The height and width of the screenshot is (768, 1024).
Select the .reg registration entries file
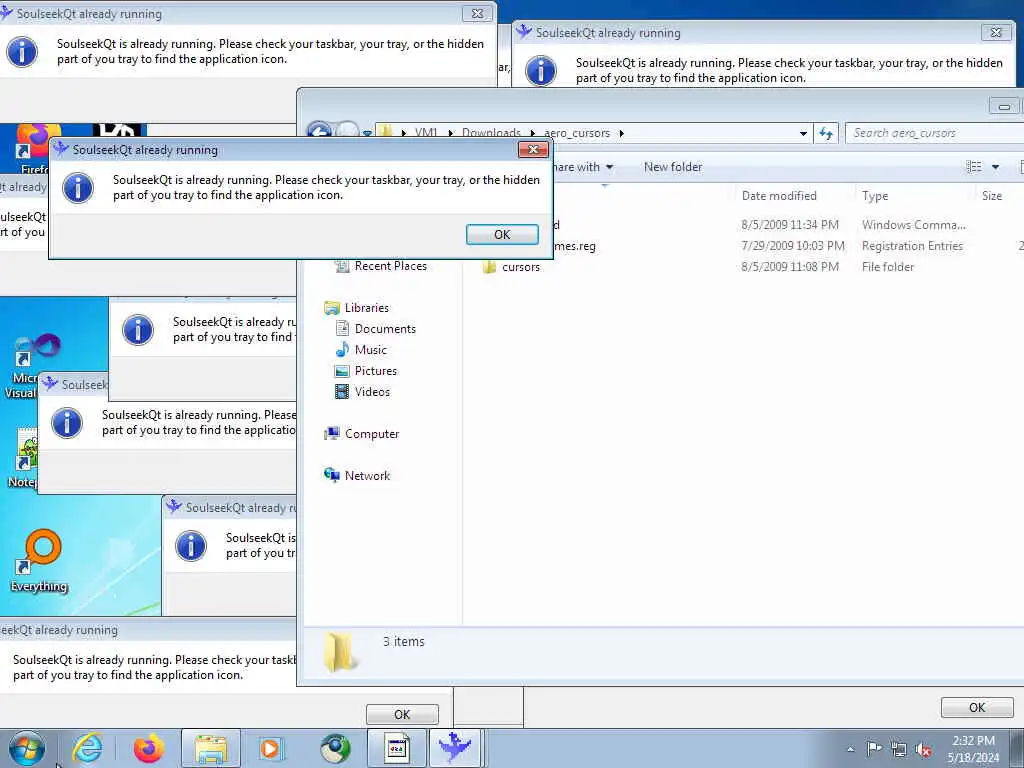[575, 246]
